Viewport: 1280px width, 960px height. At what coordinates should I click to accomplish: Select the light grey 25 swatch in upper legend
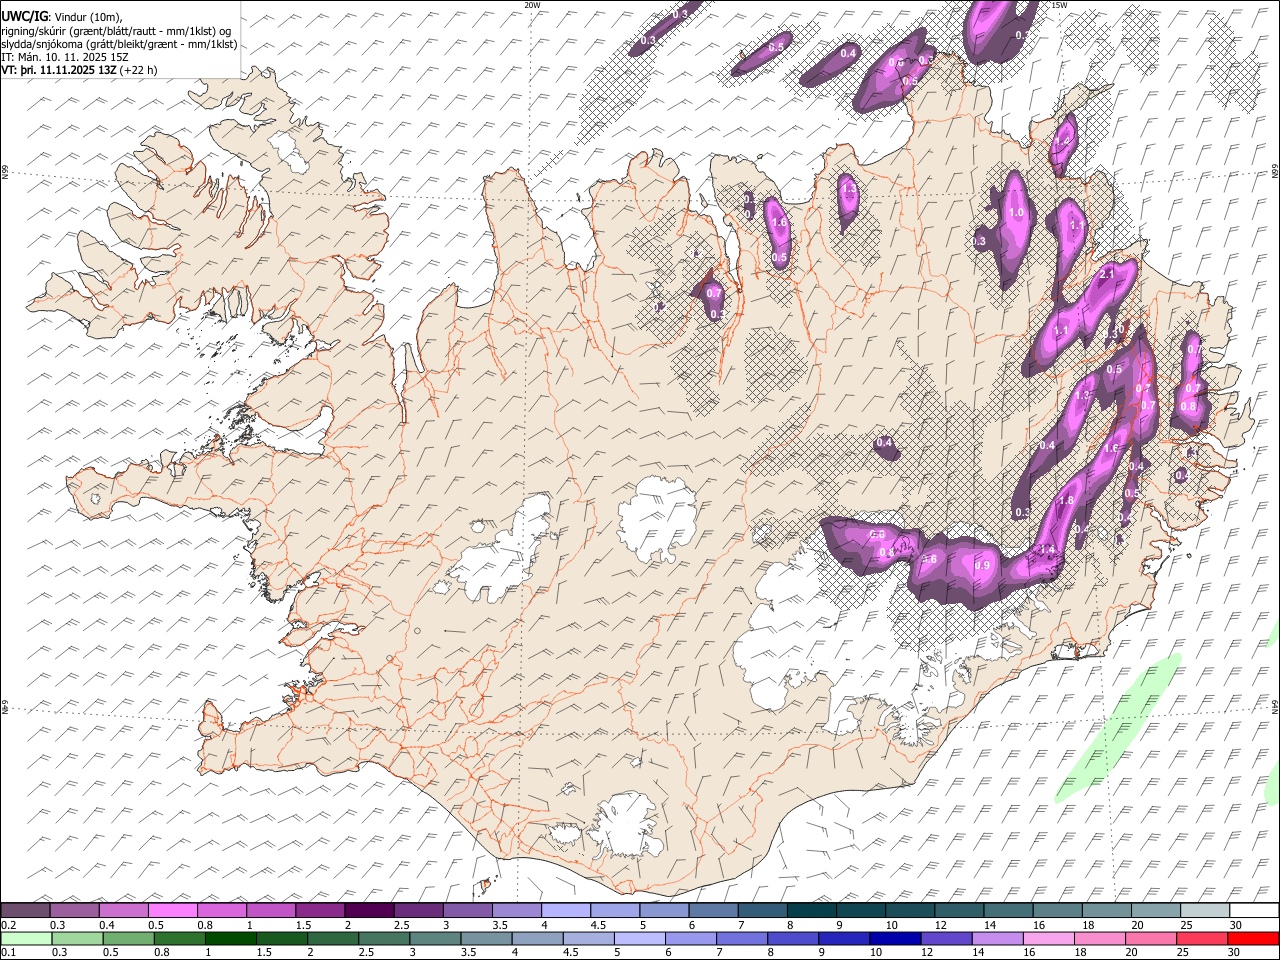[x=1206, y=911]
